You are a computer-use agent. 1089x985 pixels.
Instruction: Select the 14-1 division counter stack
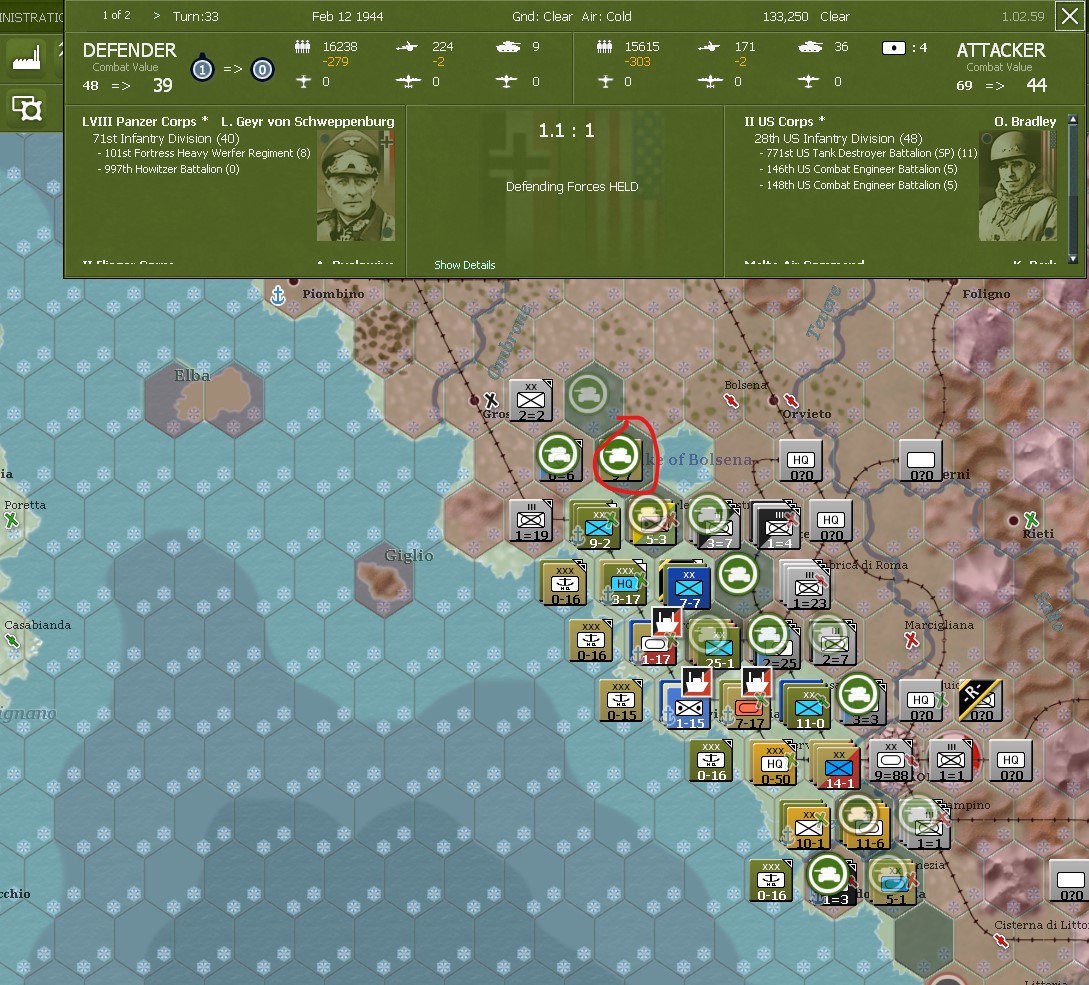tap(838, 766)
